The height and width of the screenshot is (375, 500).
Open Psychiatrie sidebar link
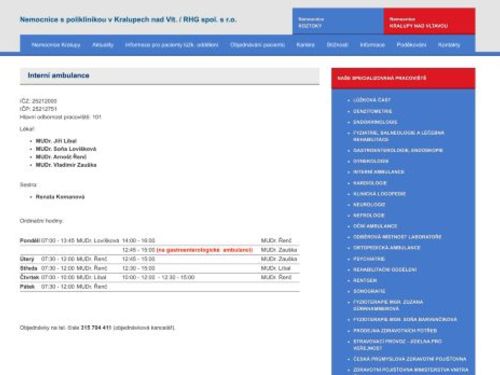(x=369, y=259)
